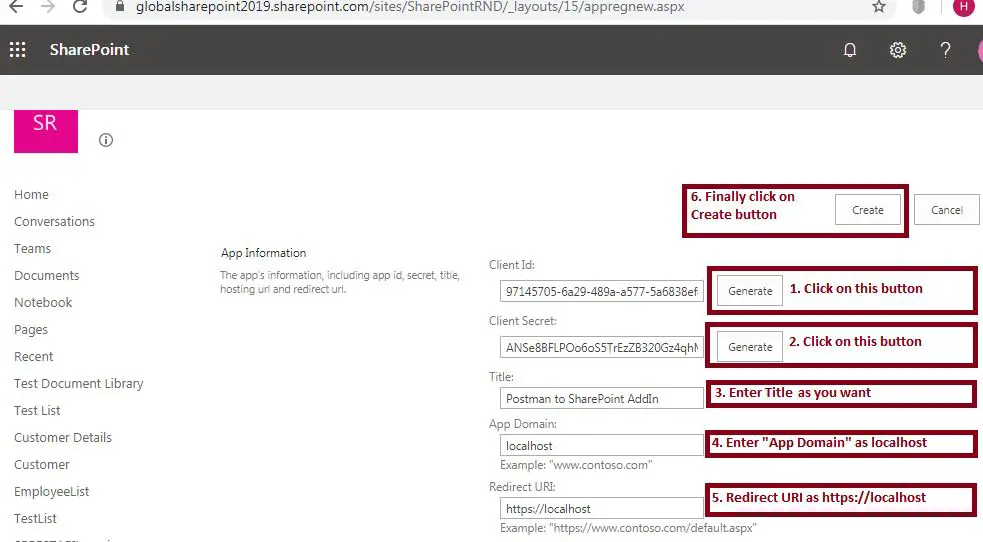Open the browser profile avatar H

point(964,6)
